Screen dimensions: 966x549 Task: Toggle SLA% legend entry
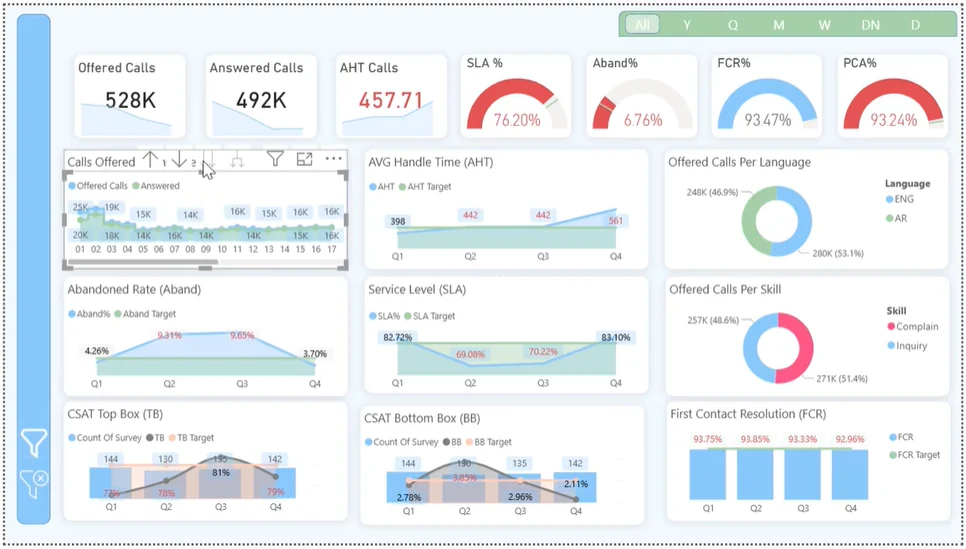385,316
